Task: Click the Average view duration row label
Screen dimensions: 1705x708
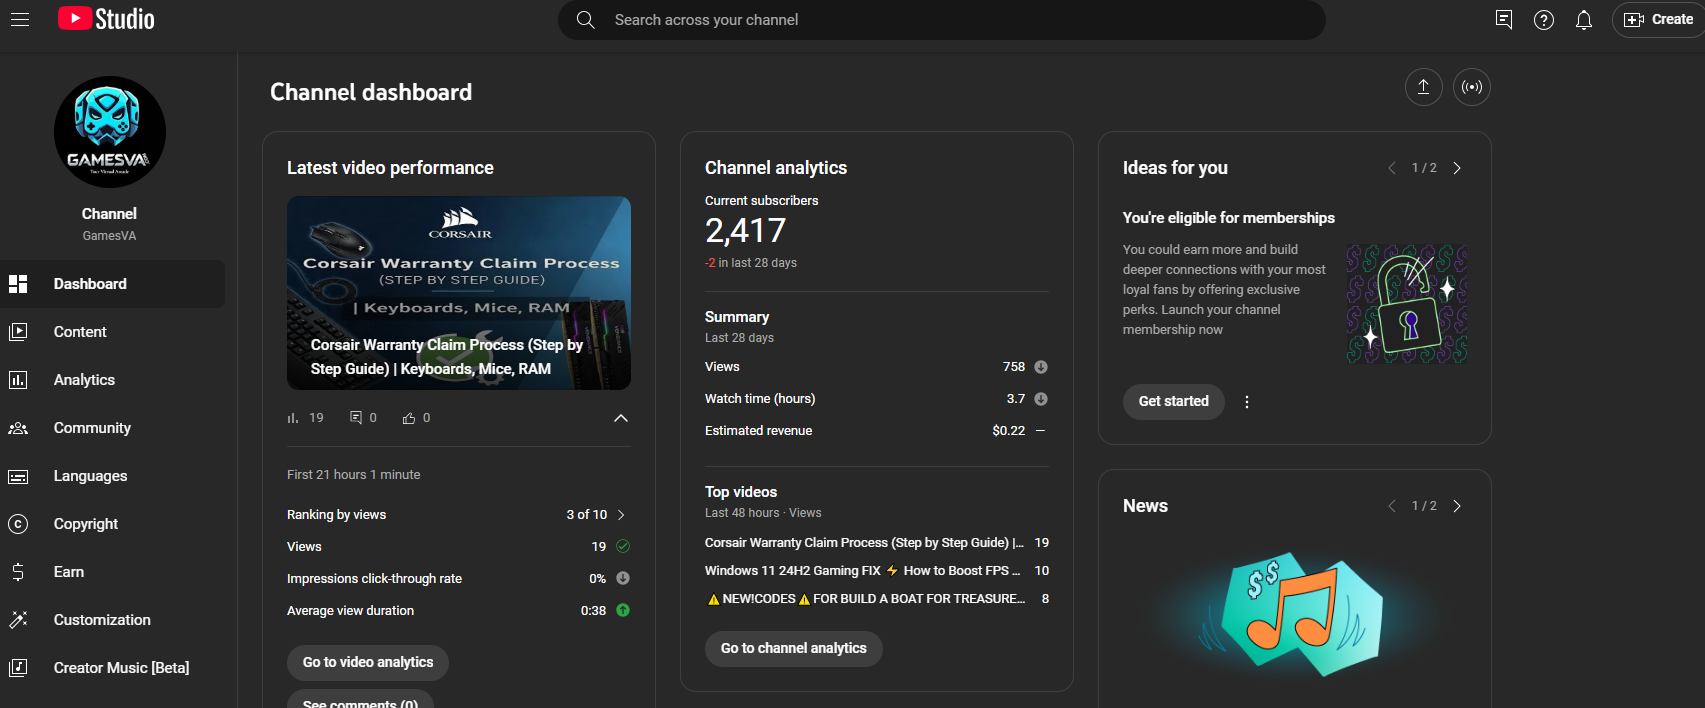Action: click(350, 611)
